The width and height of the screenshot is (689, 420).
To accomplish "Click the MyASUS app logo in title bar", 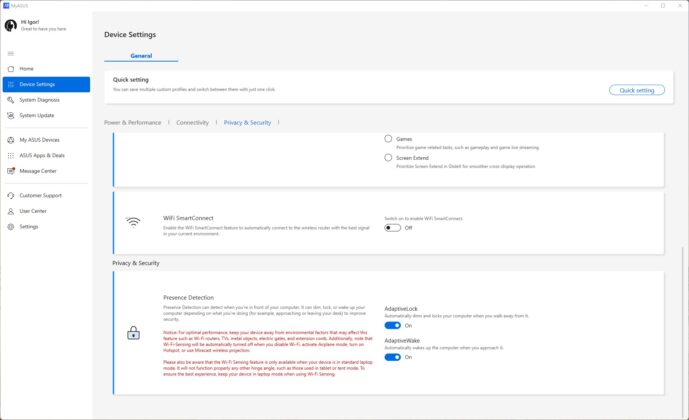I will point(6,6).
